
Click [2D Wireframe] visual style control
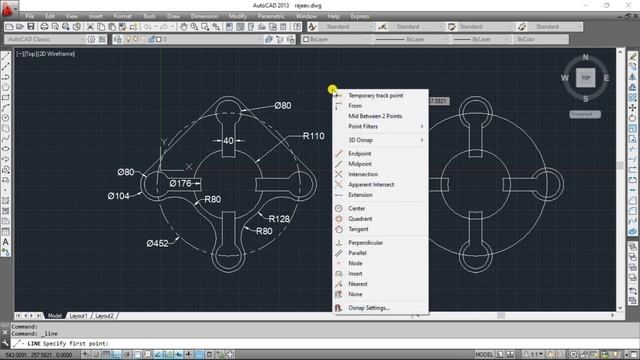(x=57, y=54)
